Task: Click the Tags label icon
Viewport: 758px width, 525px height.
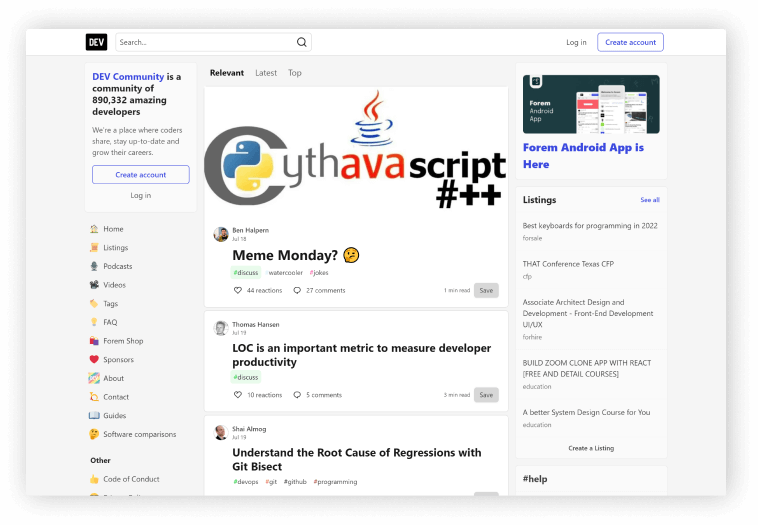Action: (x=94, y=304)
